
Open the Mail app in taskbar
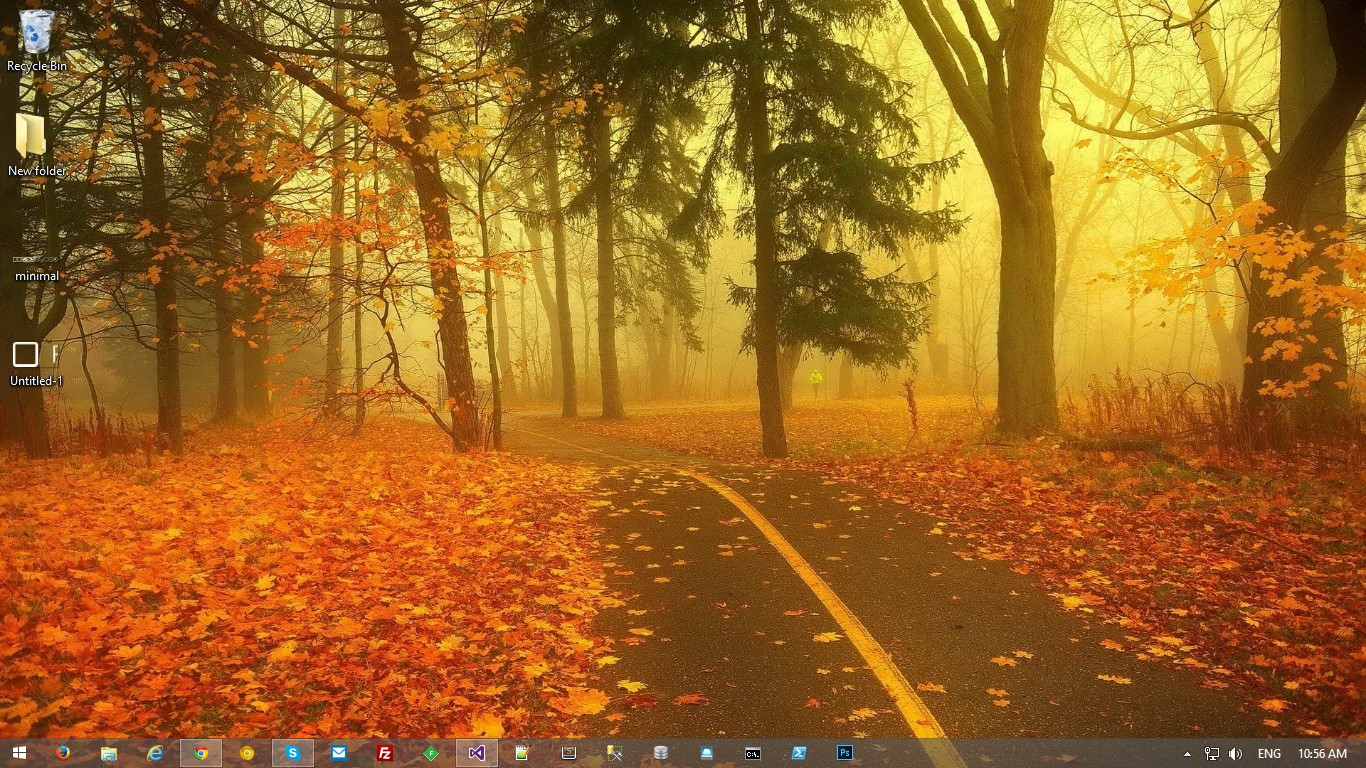[x=339, y=753]
